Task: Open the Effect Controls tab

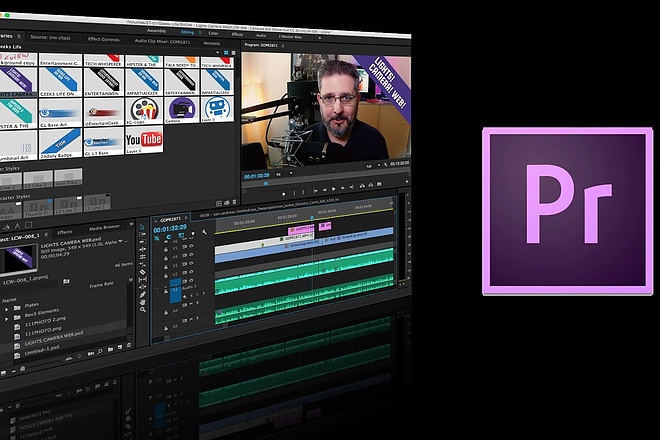Action: click(104, 39)
